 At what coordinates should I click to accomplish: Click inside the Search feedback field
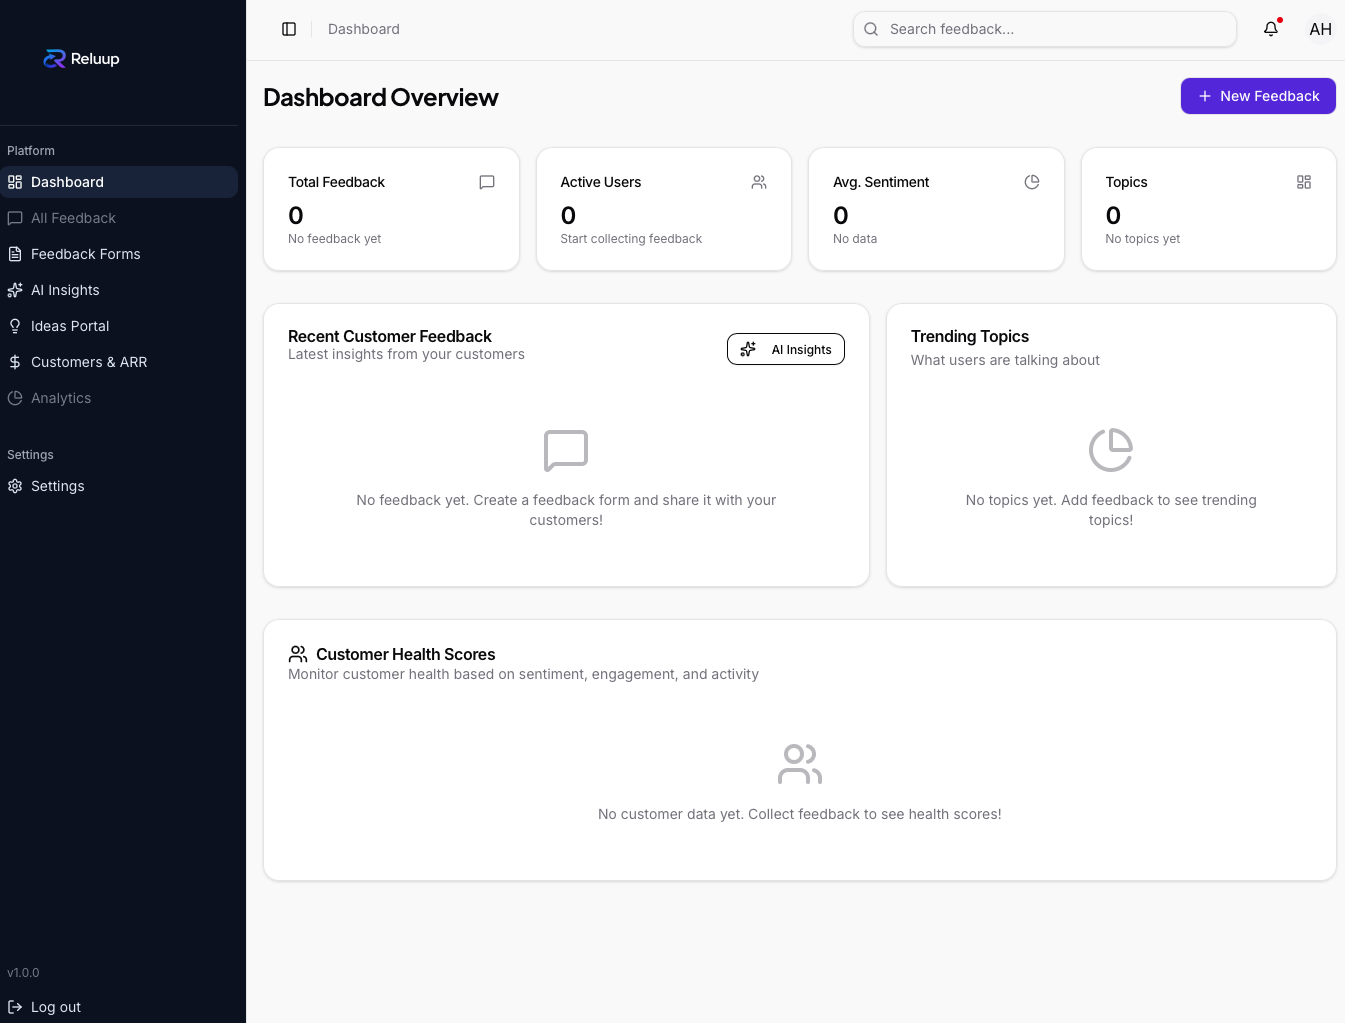(1044, 29)
